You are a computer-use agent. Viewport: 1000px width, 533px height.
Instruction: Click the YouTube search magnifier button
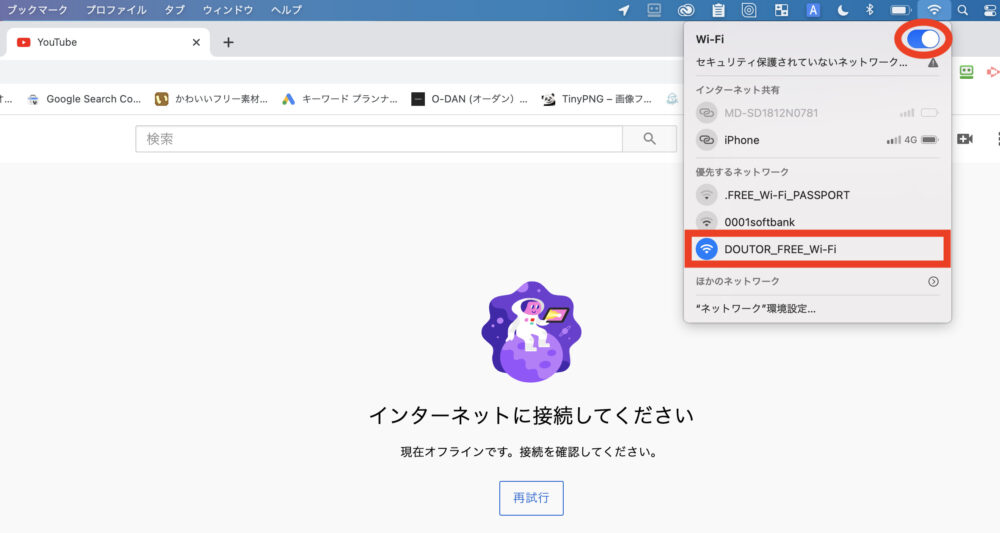click(649, 138)
